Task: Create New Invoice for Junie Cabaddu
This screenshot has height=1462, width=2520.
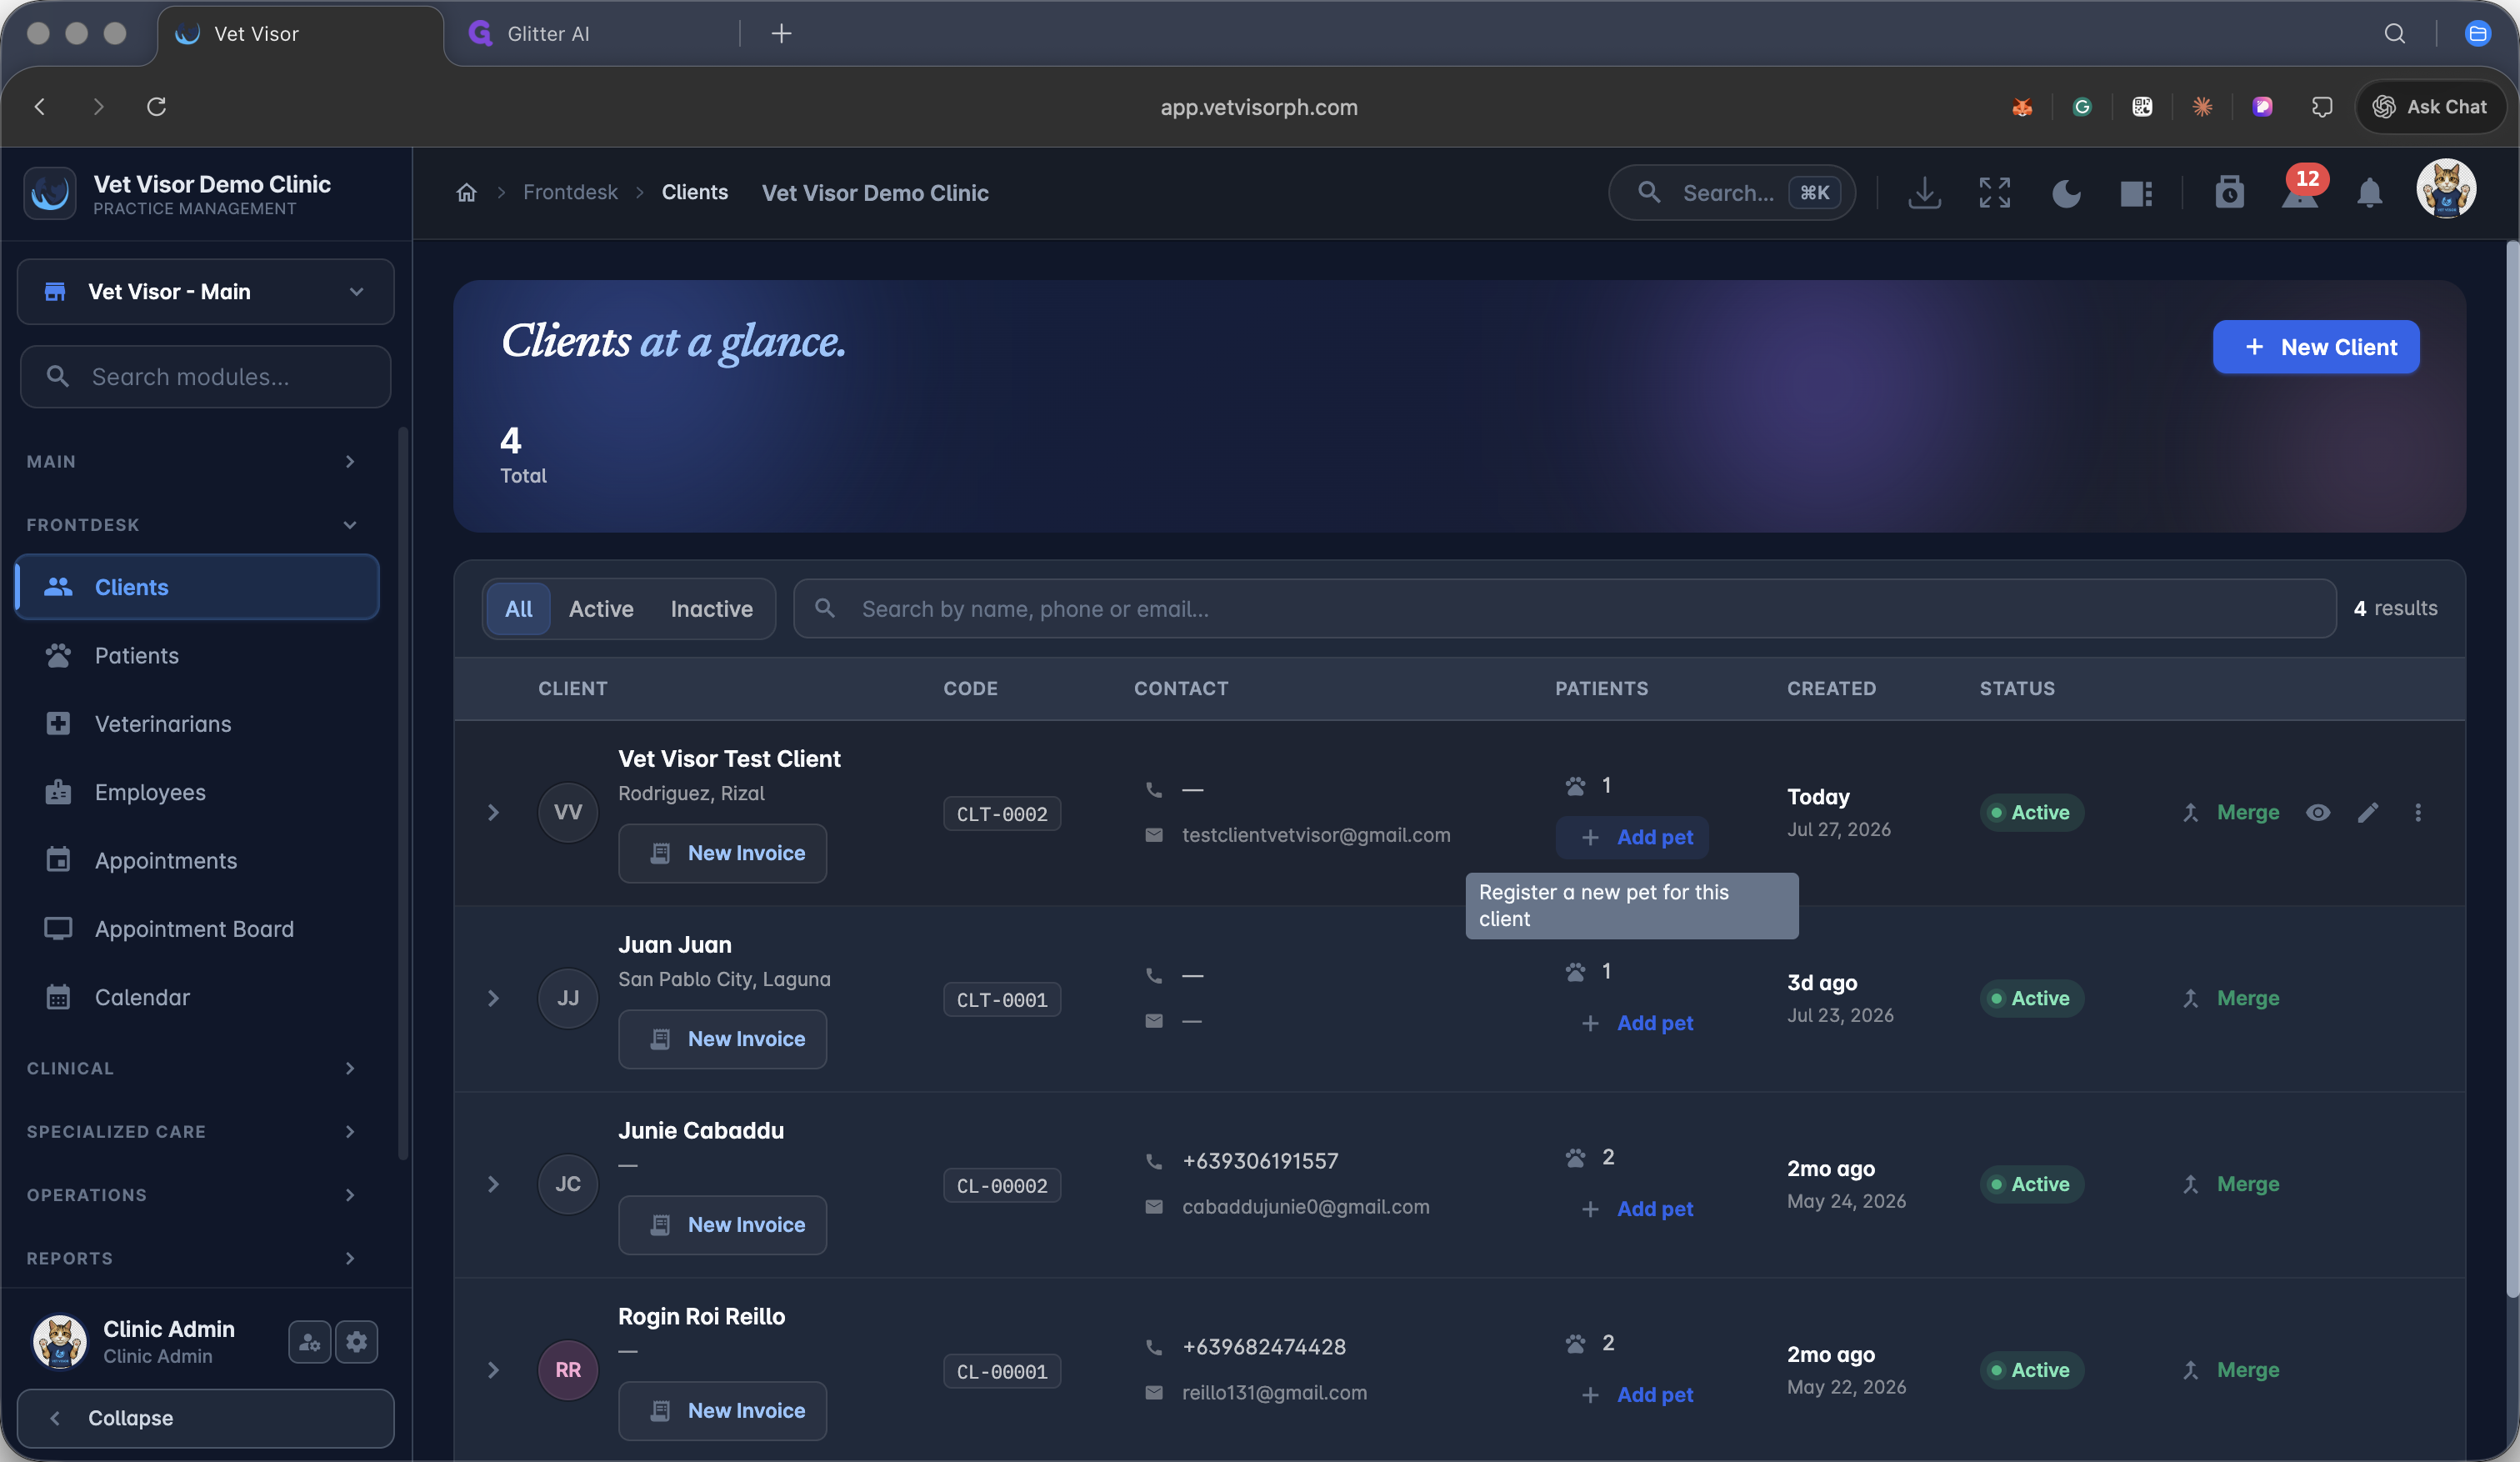Action: tap(722, 1225)
